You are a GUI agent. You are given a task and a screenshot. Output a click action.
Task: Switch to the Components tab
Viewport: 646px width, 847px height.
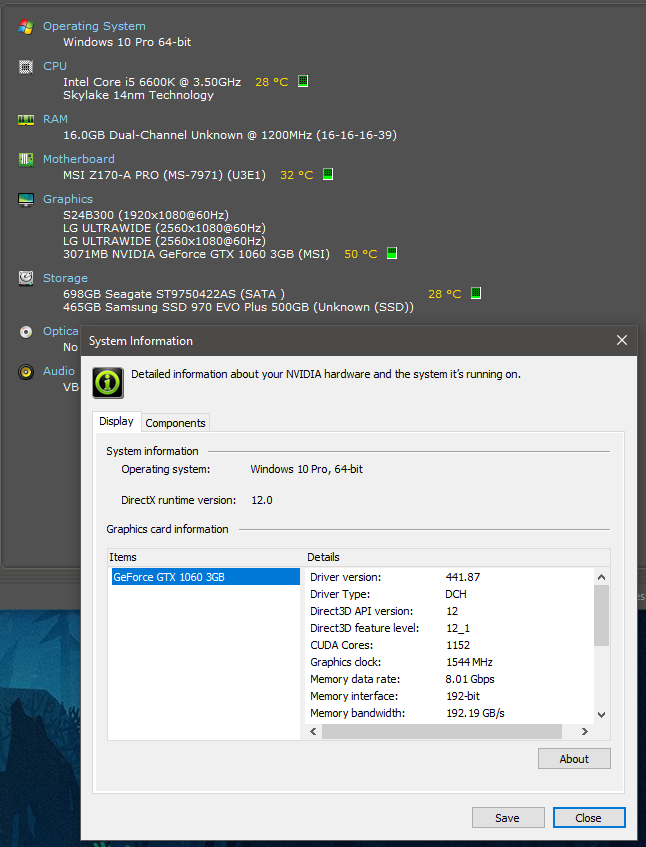pyautogui.click(x=176, y=423)
